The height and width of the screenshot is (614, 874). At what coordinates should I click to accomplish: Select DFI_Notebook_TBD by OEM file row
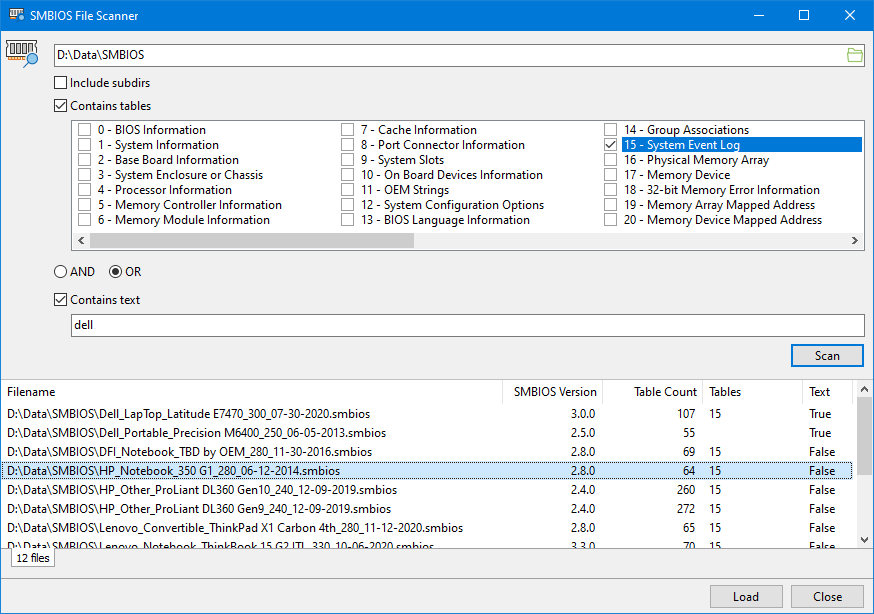427,452
